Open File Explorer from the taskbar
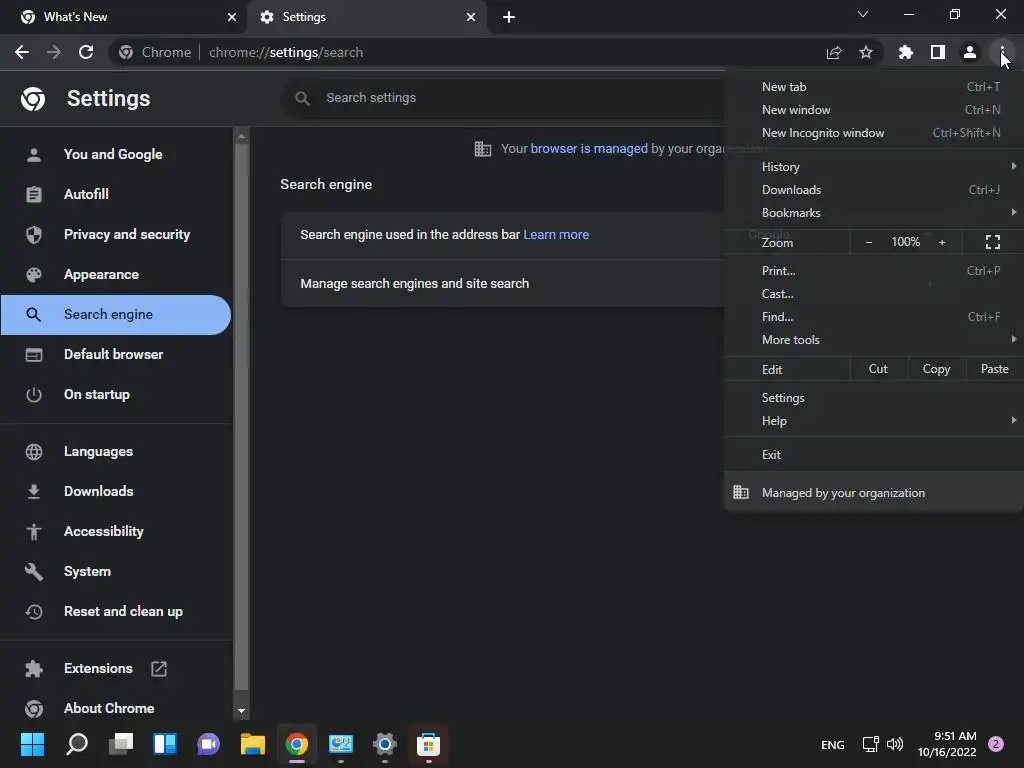The height and width of the screenshot is (768, 1024). click(253, 744)
